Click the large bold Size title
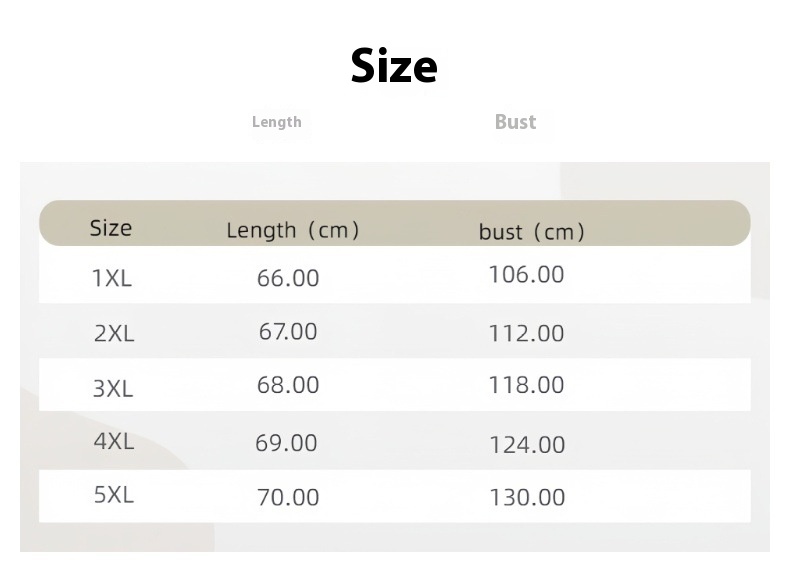This screenshot has width=790, height=572. point(394,66)
